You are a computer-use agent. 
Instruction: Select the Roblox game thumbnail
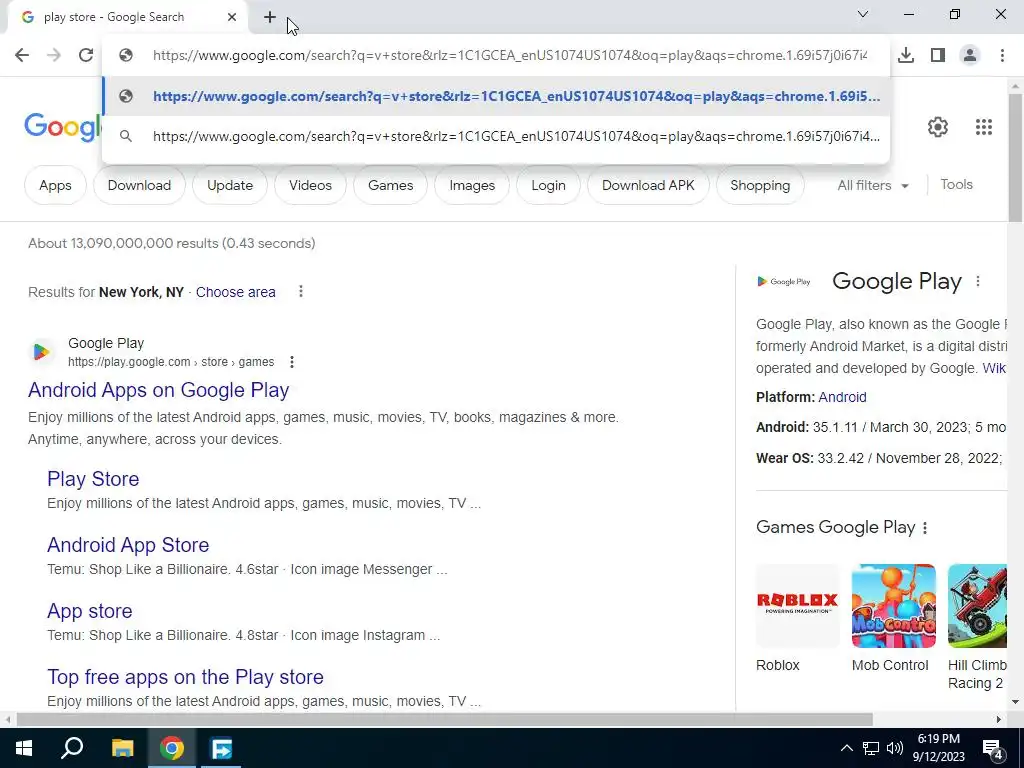[797, 606]
